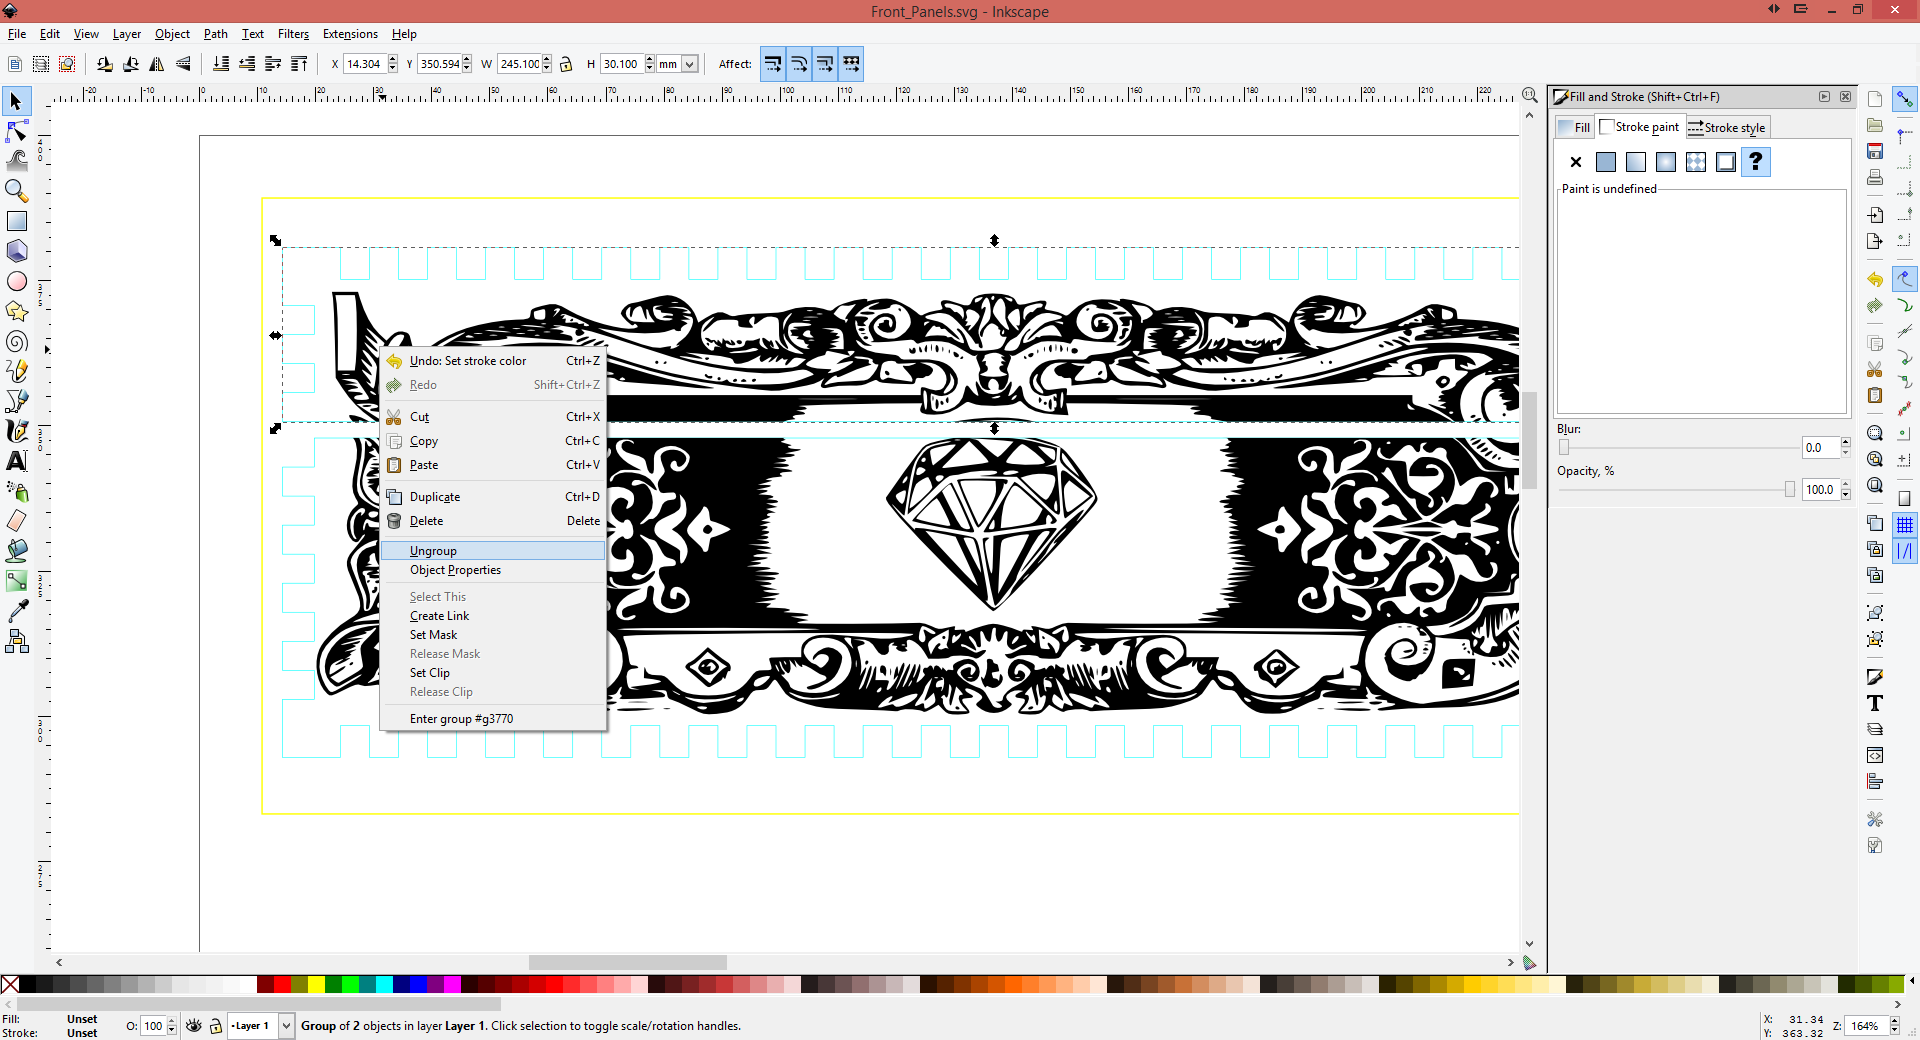
Task: Select the Gradient tool
Action: pyautogui.click(x=16, y=581)
